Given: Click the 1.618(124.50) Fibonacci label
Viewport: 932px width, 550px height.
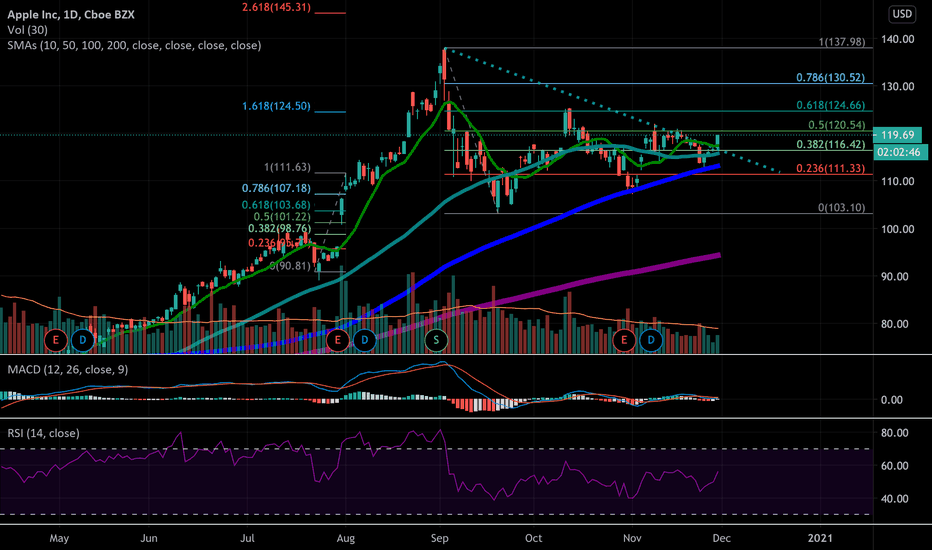Looking at the screenshot, I should (276, 106).
